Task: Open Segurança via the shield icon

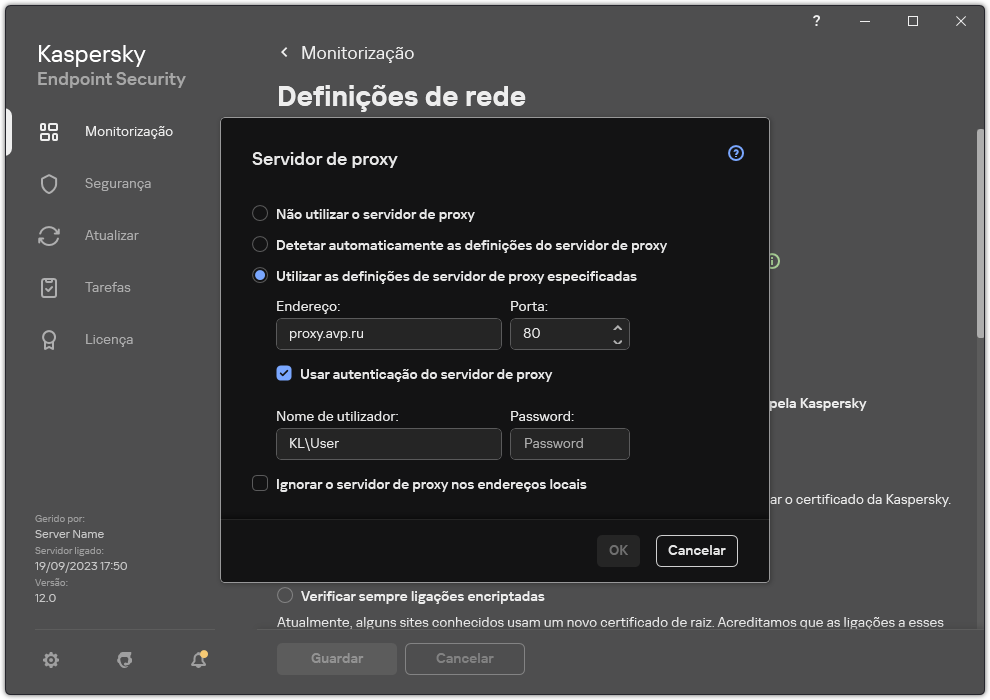Action: pos(49,183)
